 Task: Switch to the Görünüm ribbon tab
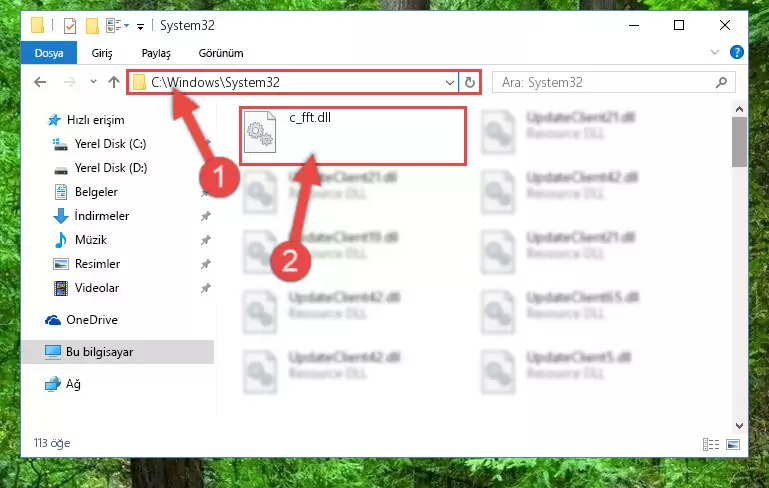[x=221, y=53]
